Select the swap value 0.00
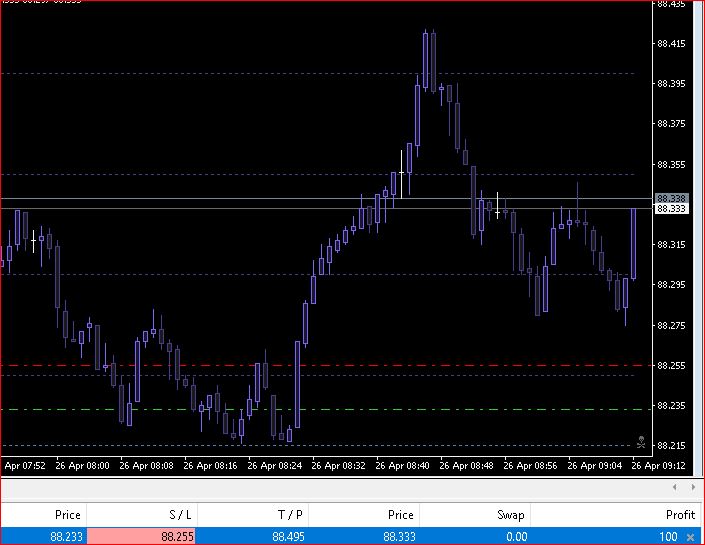Screen dimensions: 705x545 (517, 537)
